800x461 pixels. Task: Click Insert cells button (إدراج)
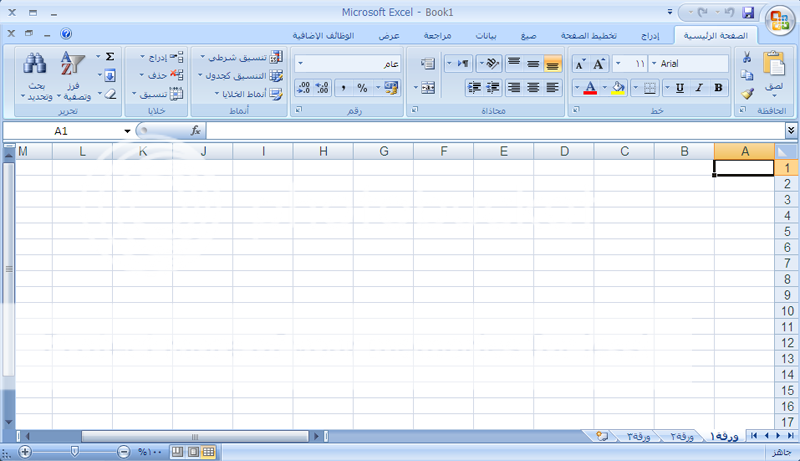161,57
